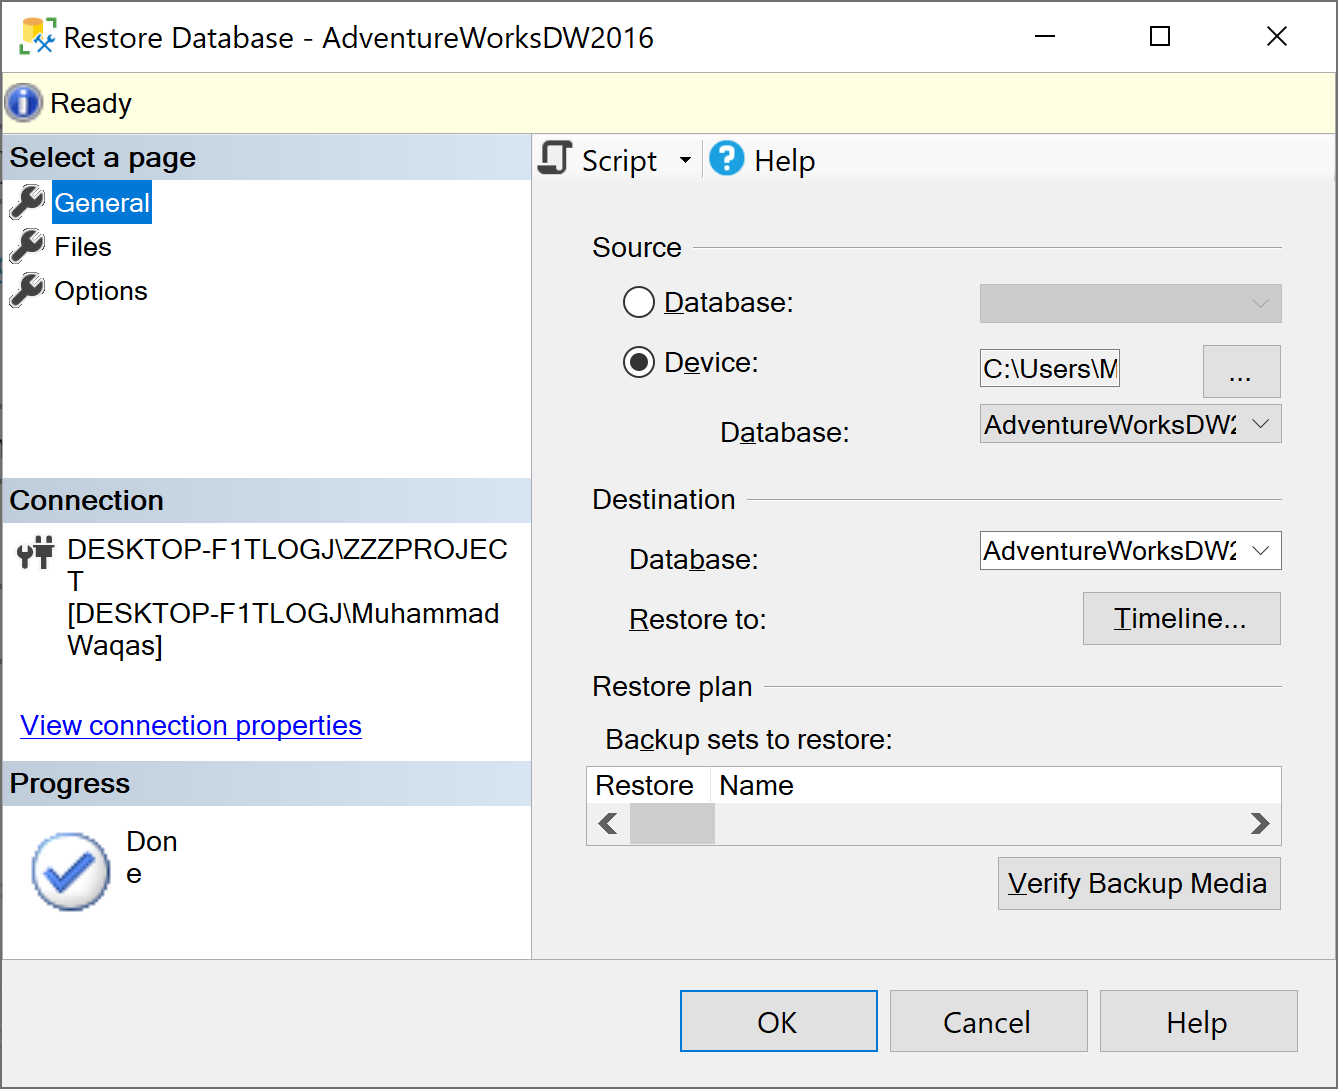Browse for device with the ellipsis button
This screenshot has height=1089, width=1338.
(1241, 372)
